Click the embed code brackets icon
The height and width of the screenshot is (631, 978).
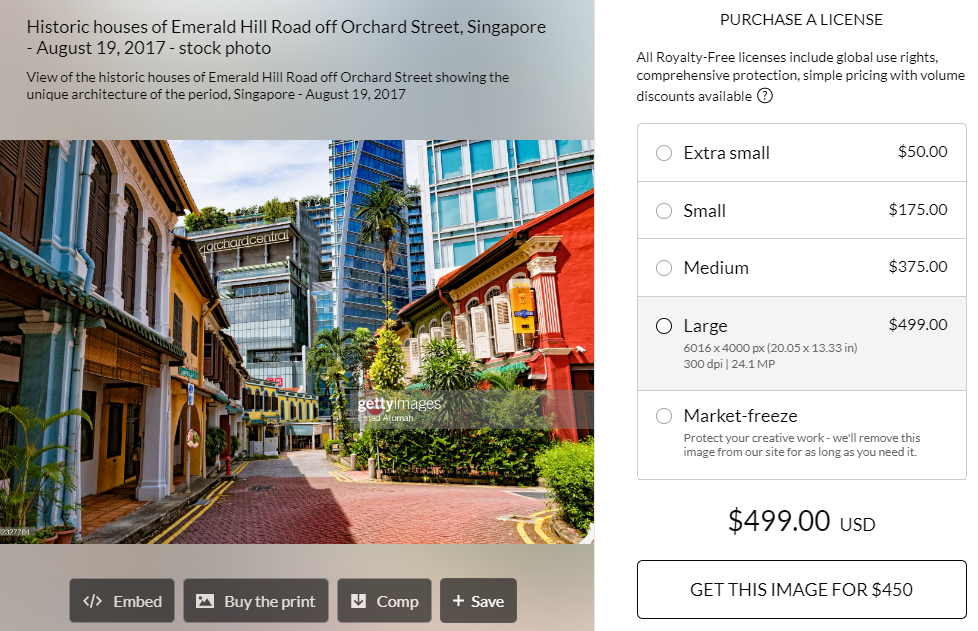(92, 601)
